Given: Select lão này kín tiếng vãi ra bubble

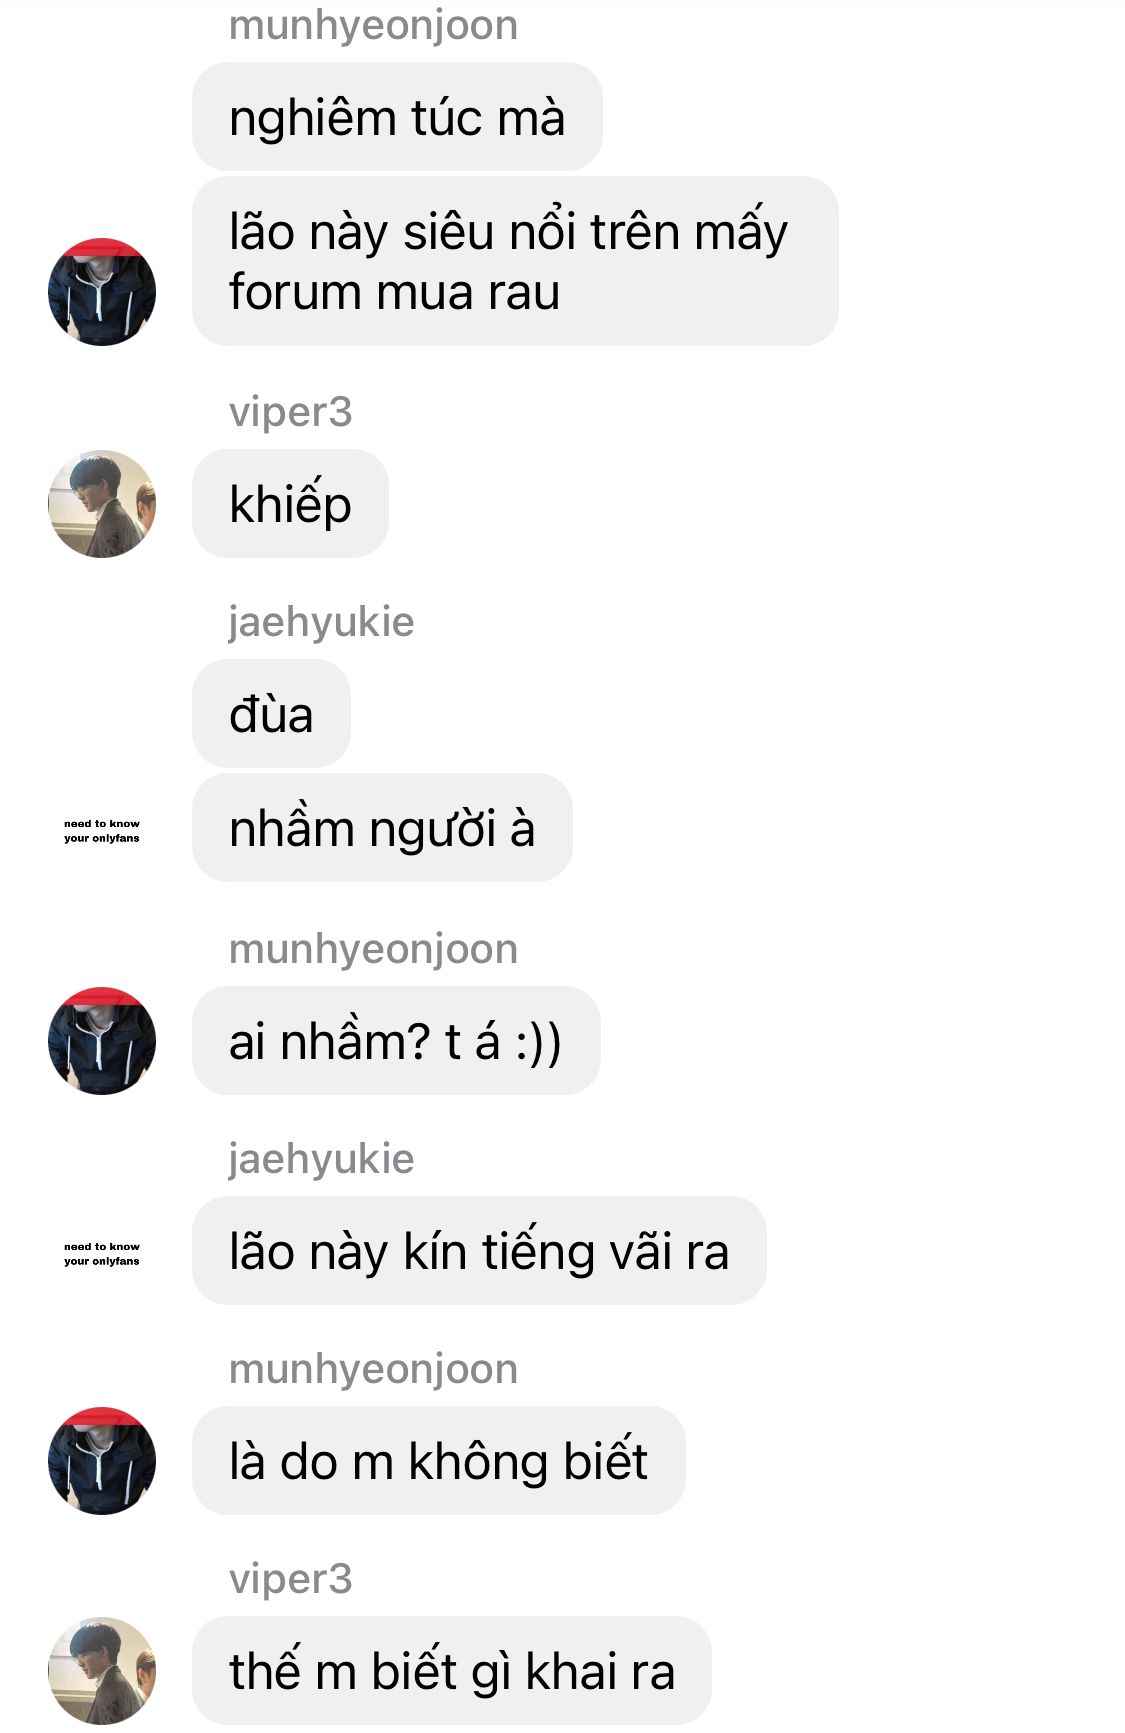Looking at the screenshot, I should click(479, 1250).
